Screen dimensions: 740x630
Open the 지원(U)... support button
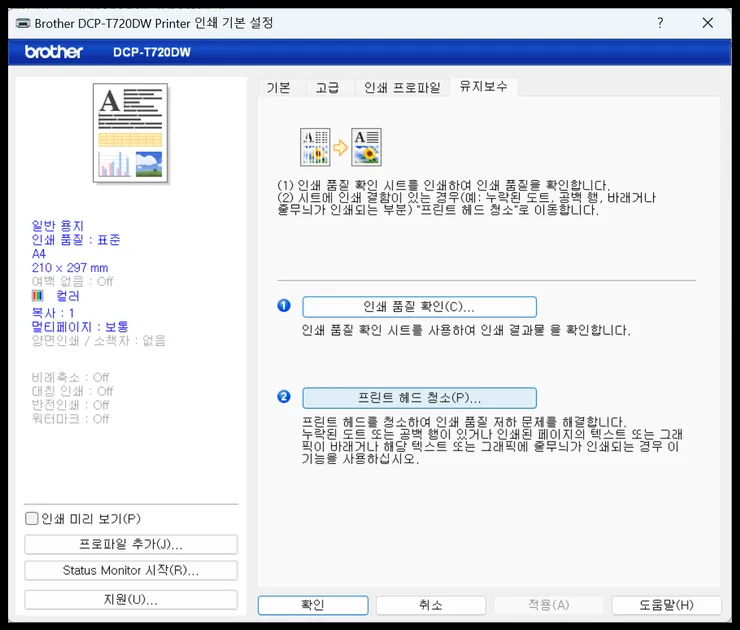point(131,599)
